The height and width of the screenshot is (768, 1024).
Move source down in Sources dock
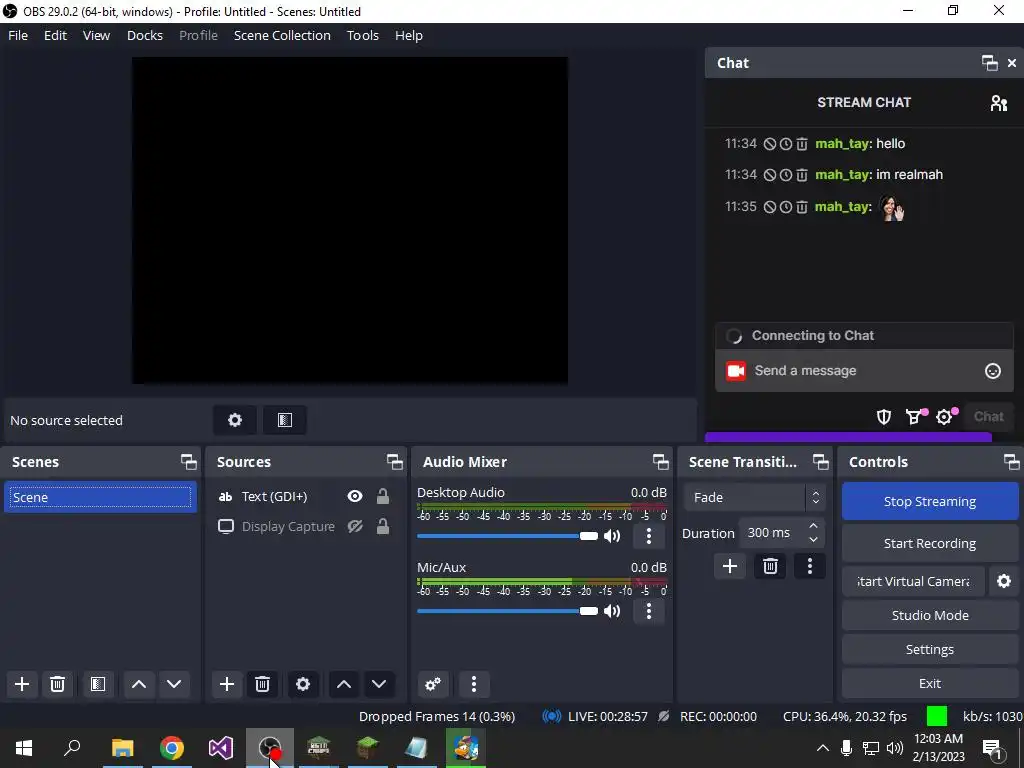pos(379,684)
